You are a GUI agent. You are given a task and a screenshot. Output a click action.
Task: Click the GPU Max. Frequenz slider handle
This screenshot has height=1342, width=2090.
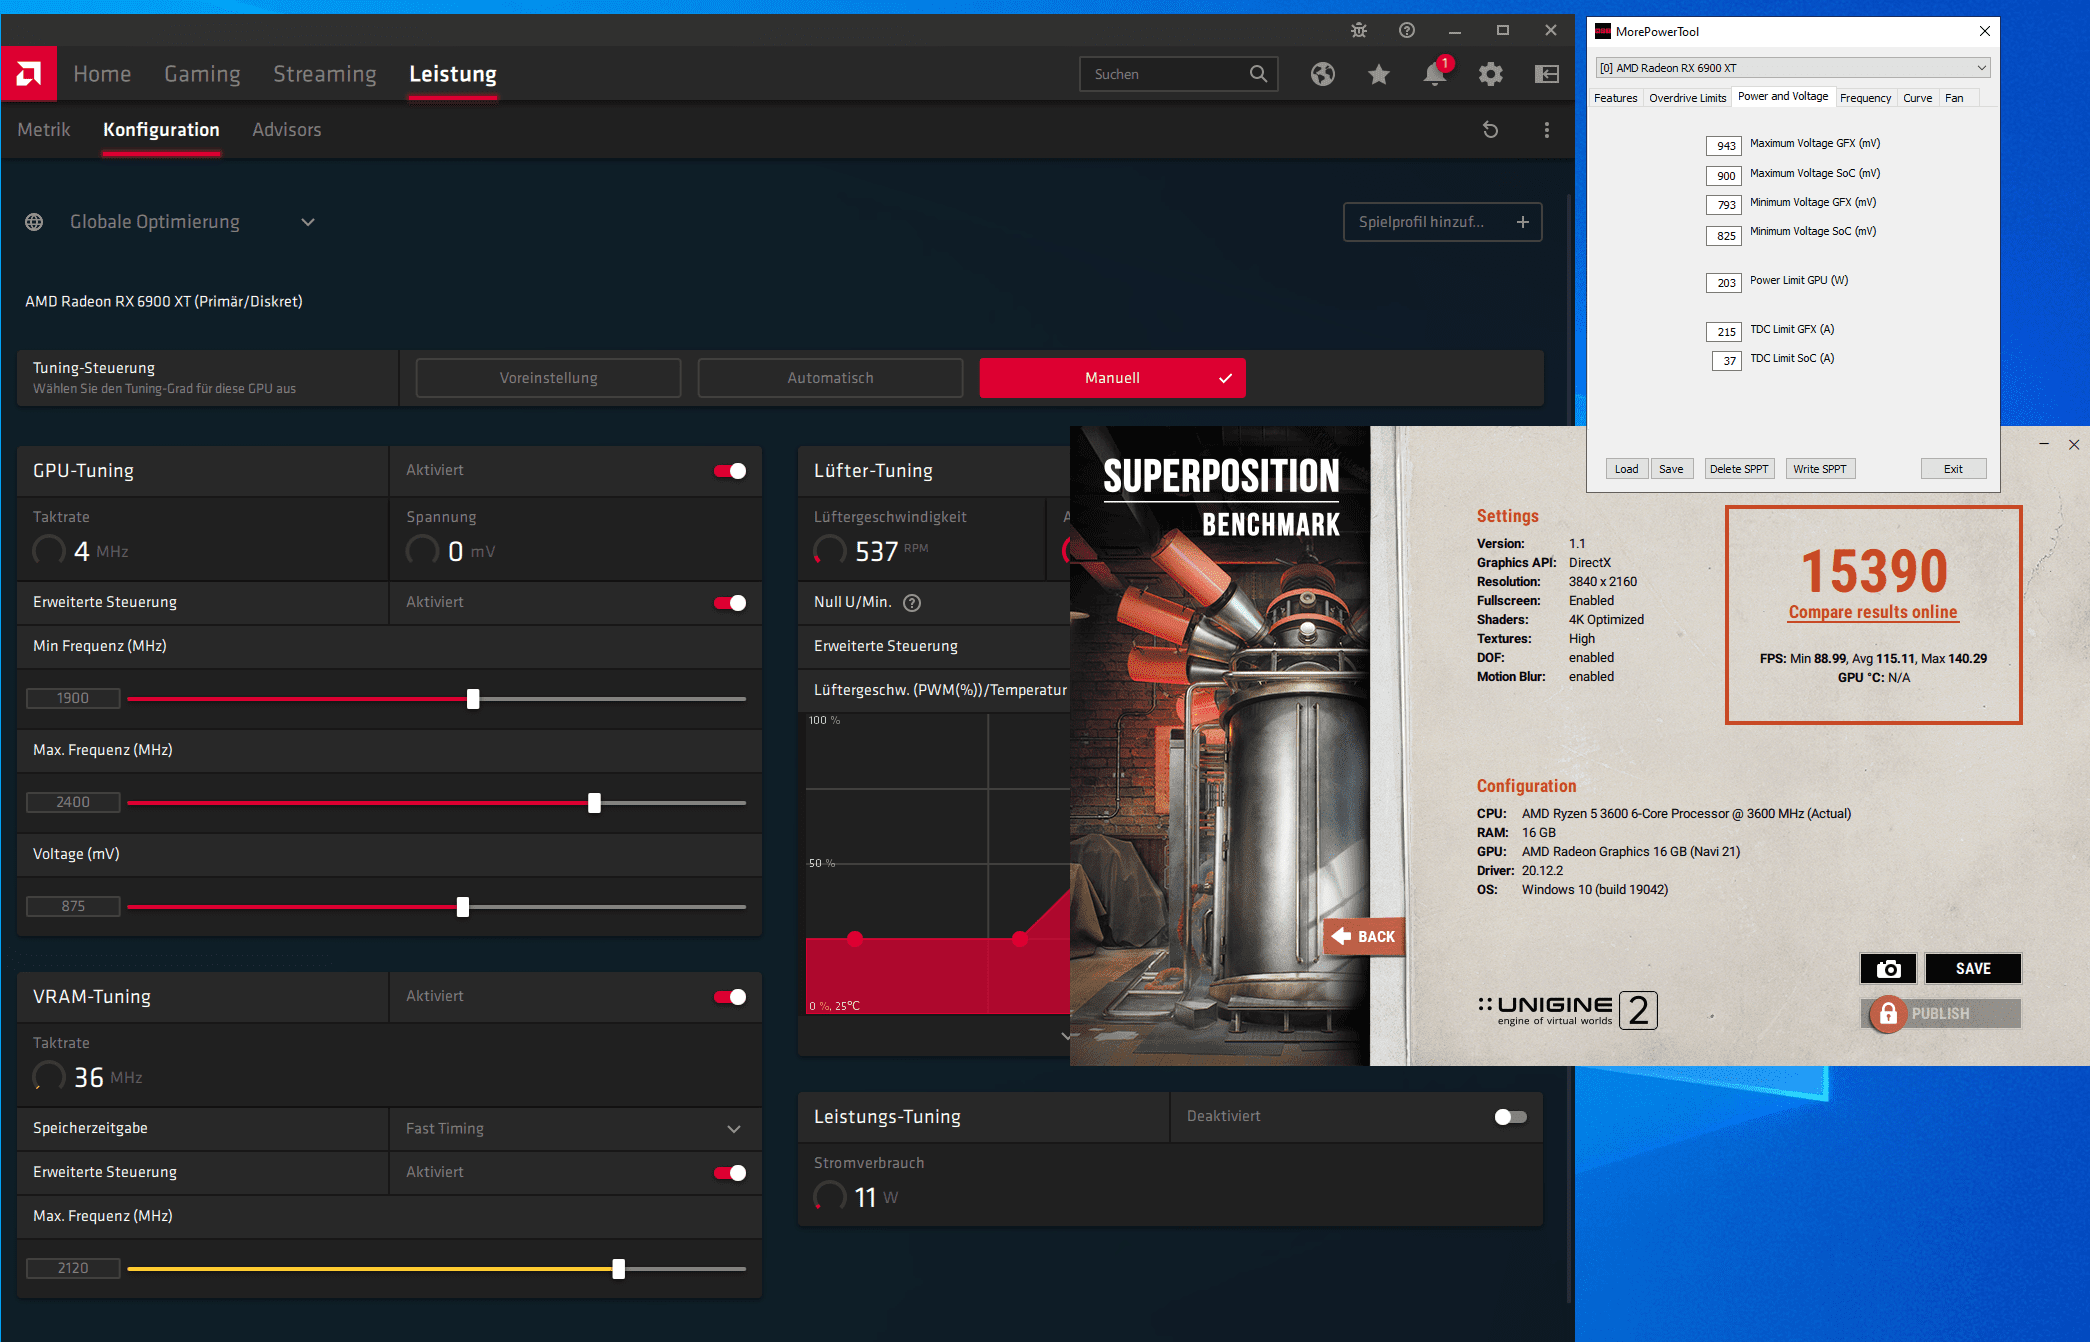tap(594, 803)
